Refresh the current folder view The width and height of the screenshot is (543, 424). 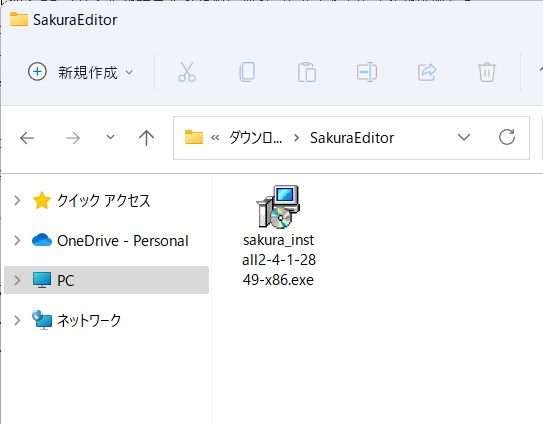click(507, 137)
